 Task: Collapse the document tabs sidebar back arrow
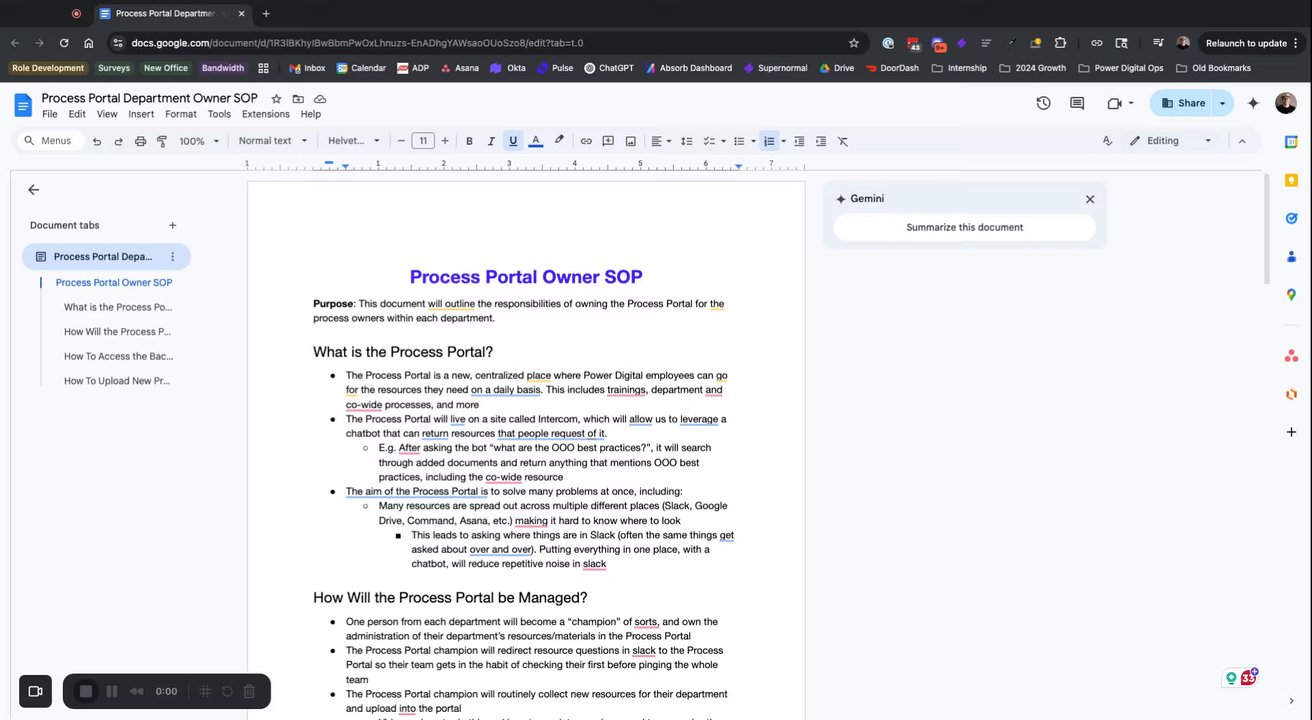coord(34,190)
